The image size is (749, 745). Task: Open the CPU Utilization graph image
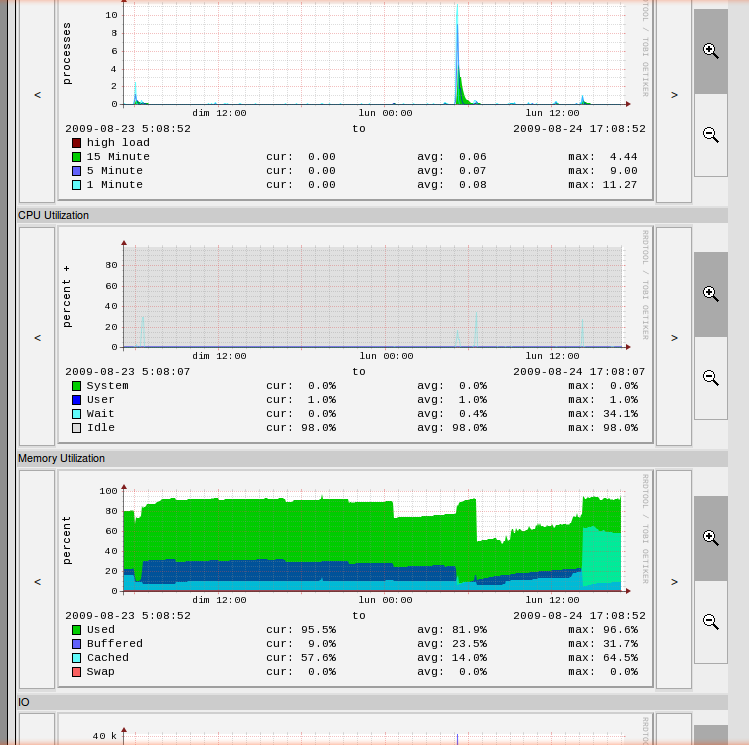355,334
